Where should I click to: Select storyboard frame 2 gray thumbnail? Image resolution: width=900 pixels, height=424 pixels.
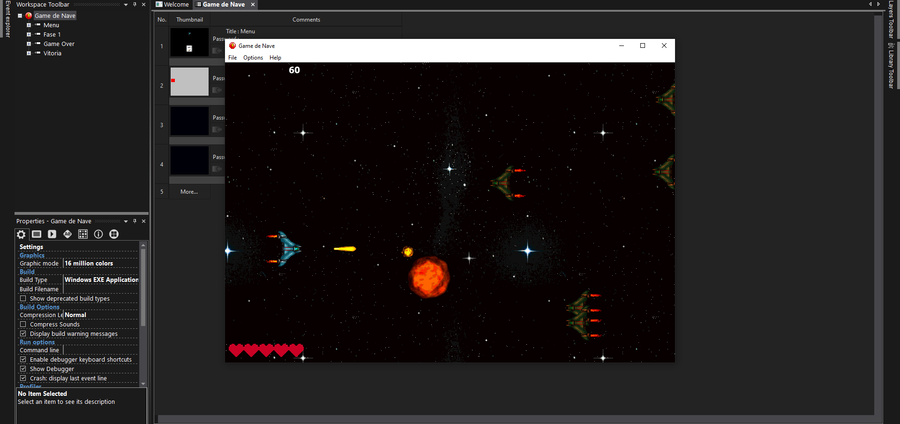pos(189,81)
